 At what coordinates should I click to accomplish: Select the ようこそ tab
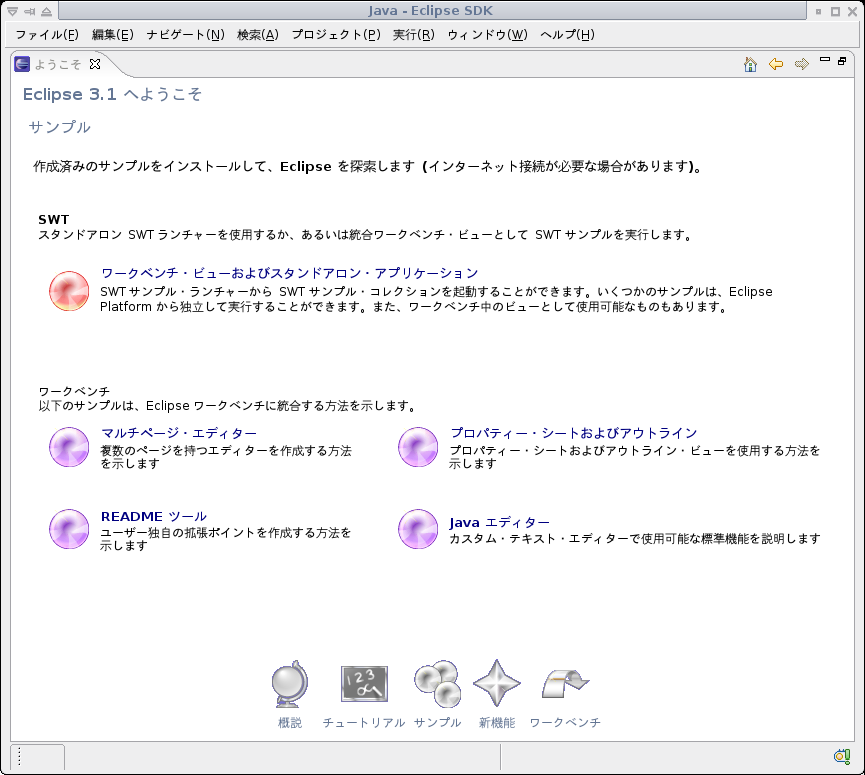pos(58,65)
